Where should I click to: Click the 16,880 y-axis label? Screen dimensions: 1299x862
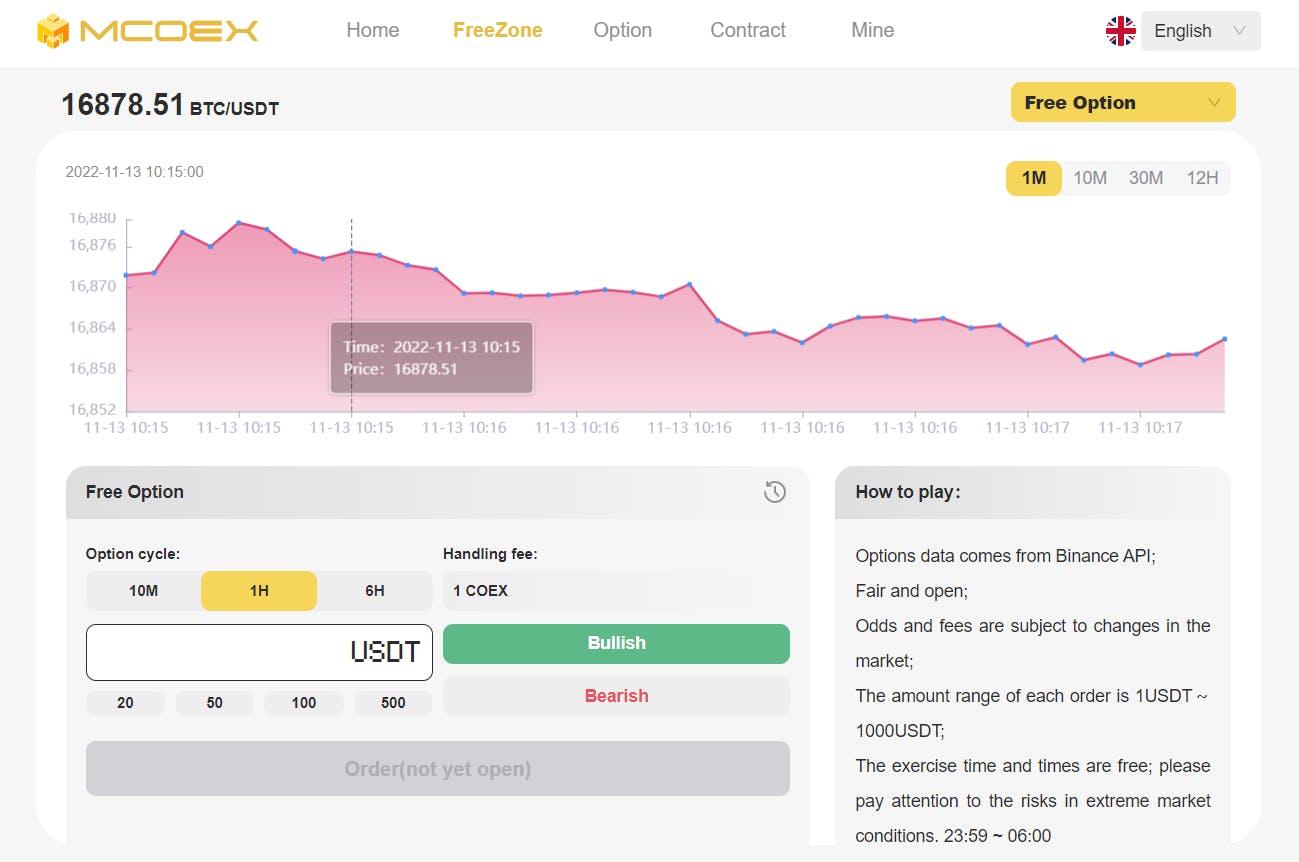click(92, 218)
